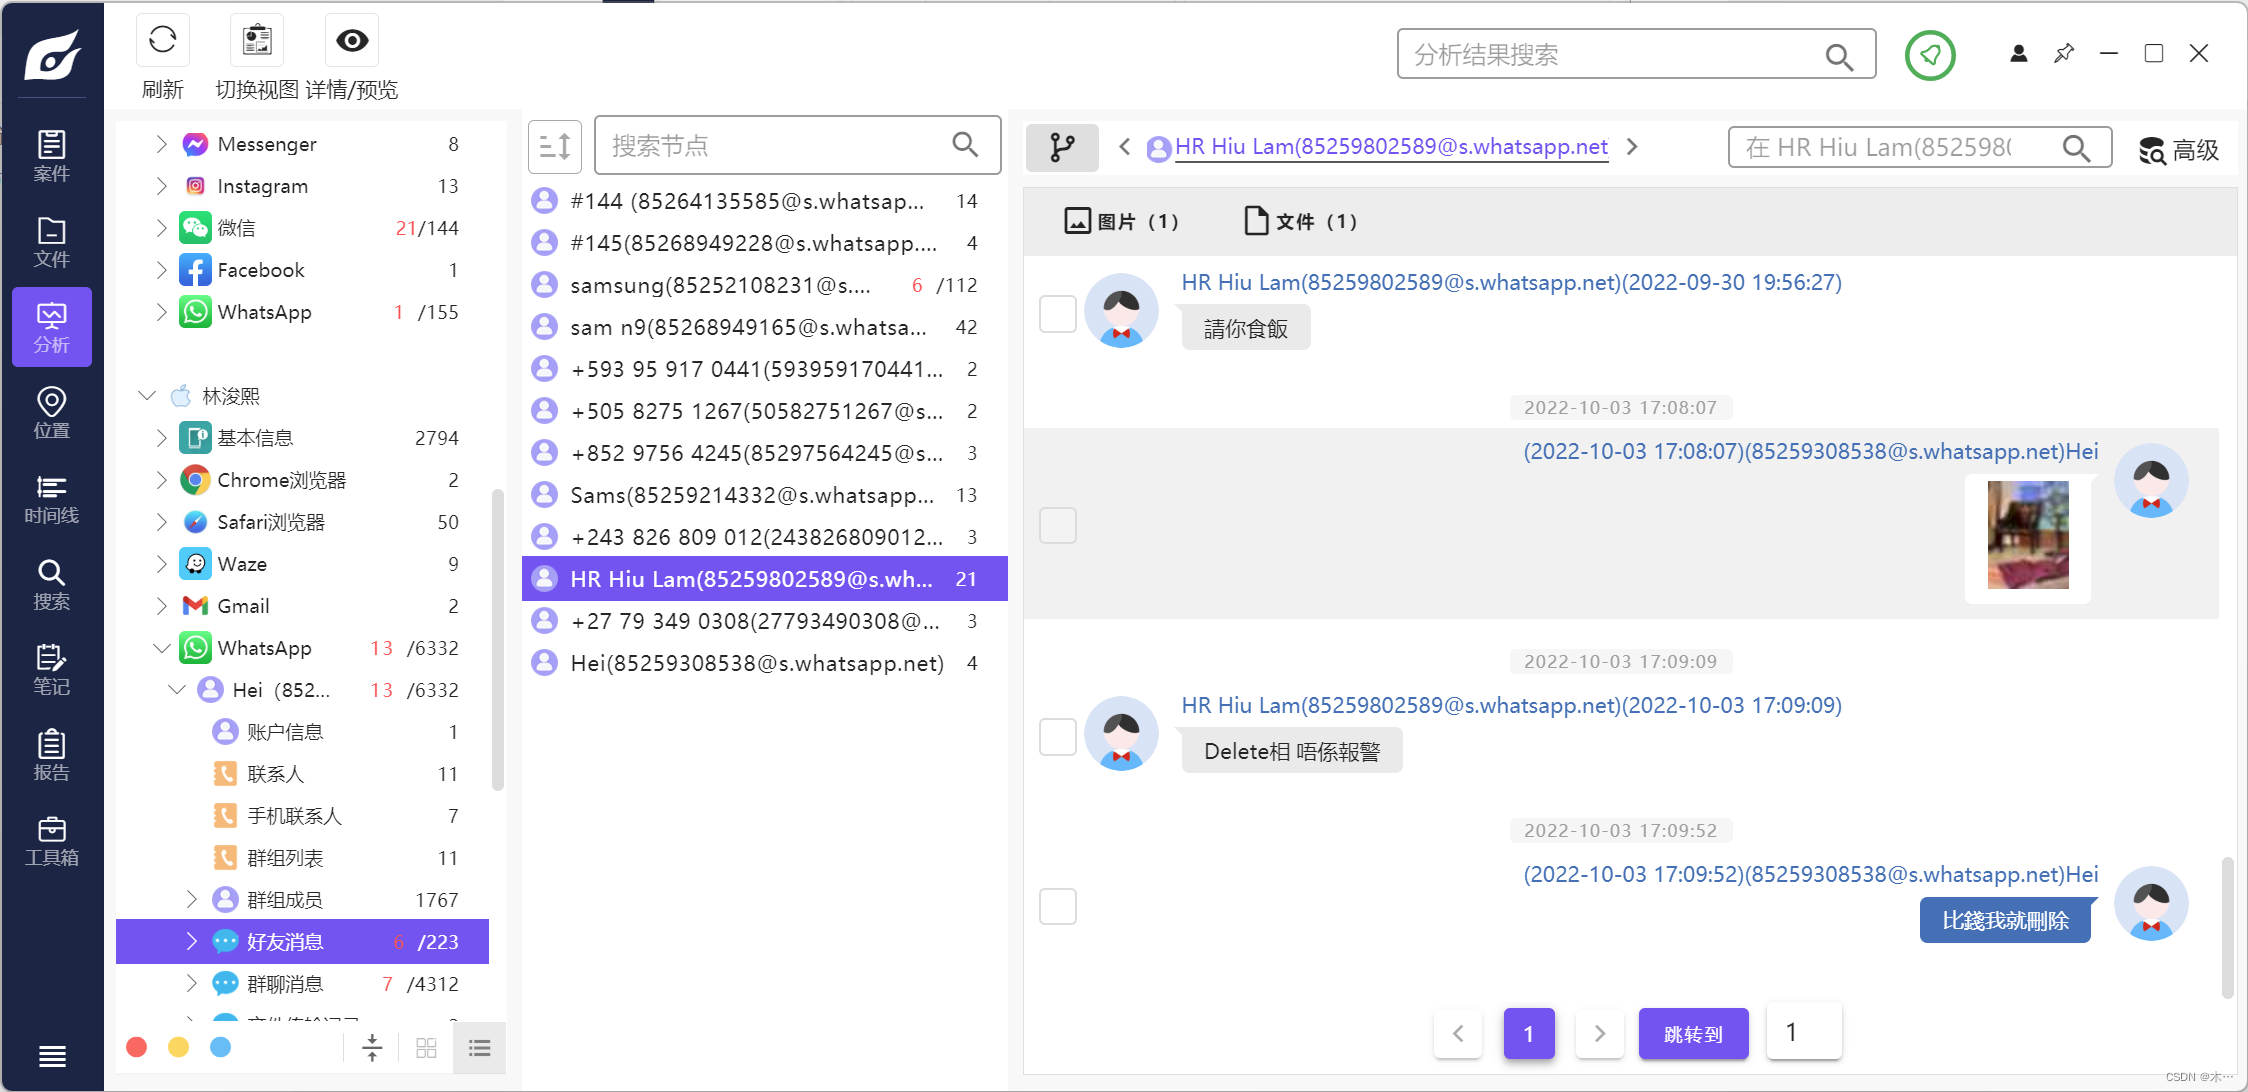Open the Toolbox (工具箱) in sidebar
Screen dimensions: 2248x1092
tap(52, 841)
